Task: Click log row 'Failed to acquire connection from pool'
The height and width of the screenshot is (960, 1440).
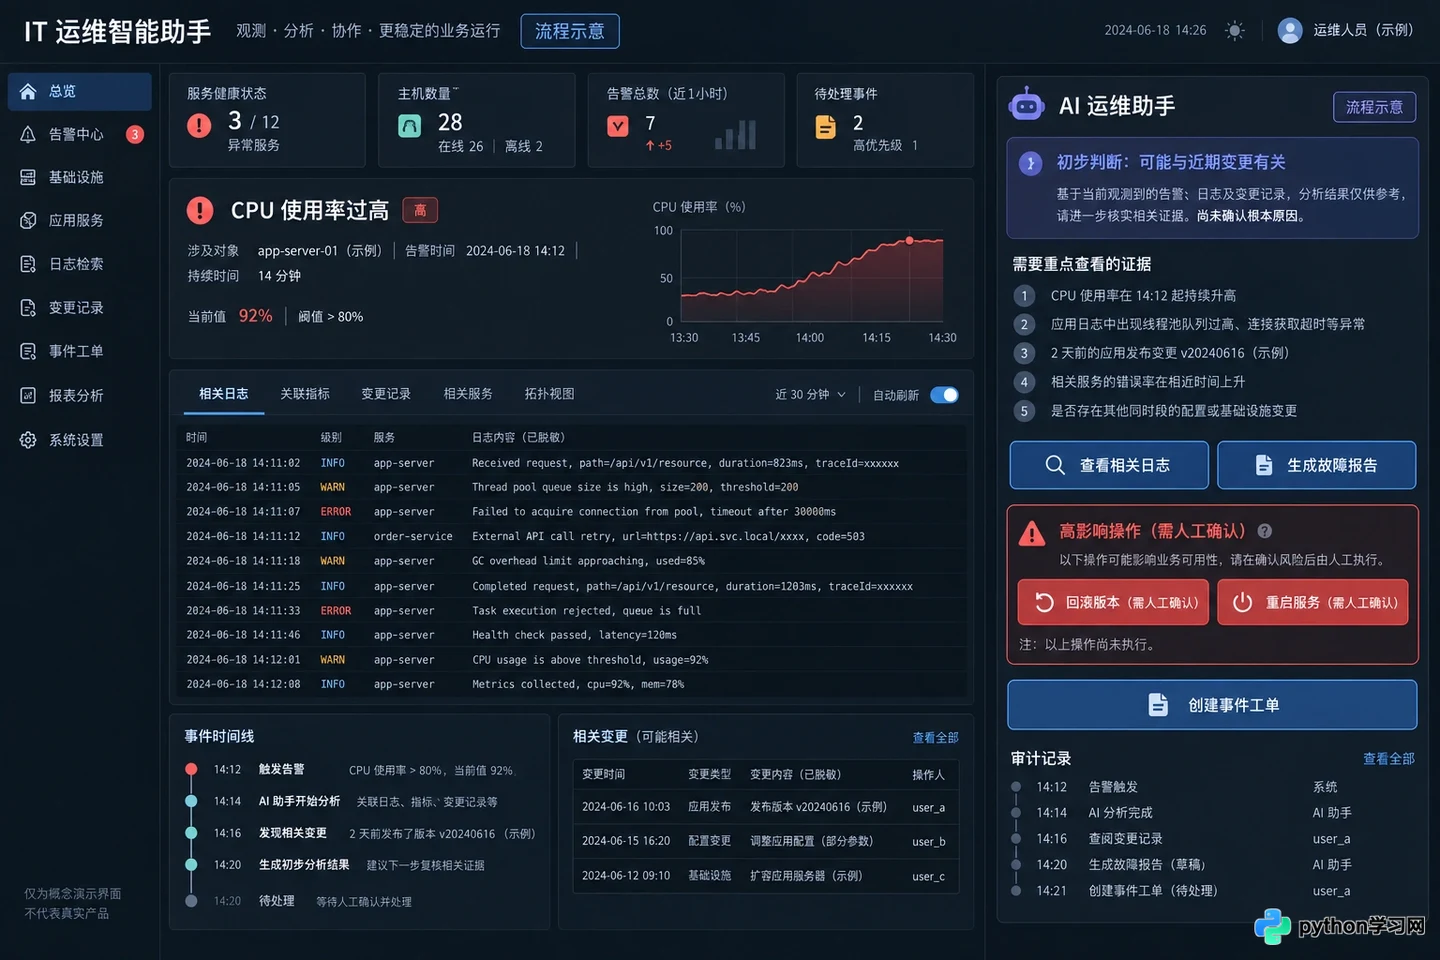Action: click(573, 512)
